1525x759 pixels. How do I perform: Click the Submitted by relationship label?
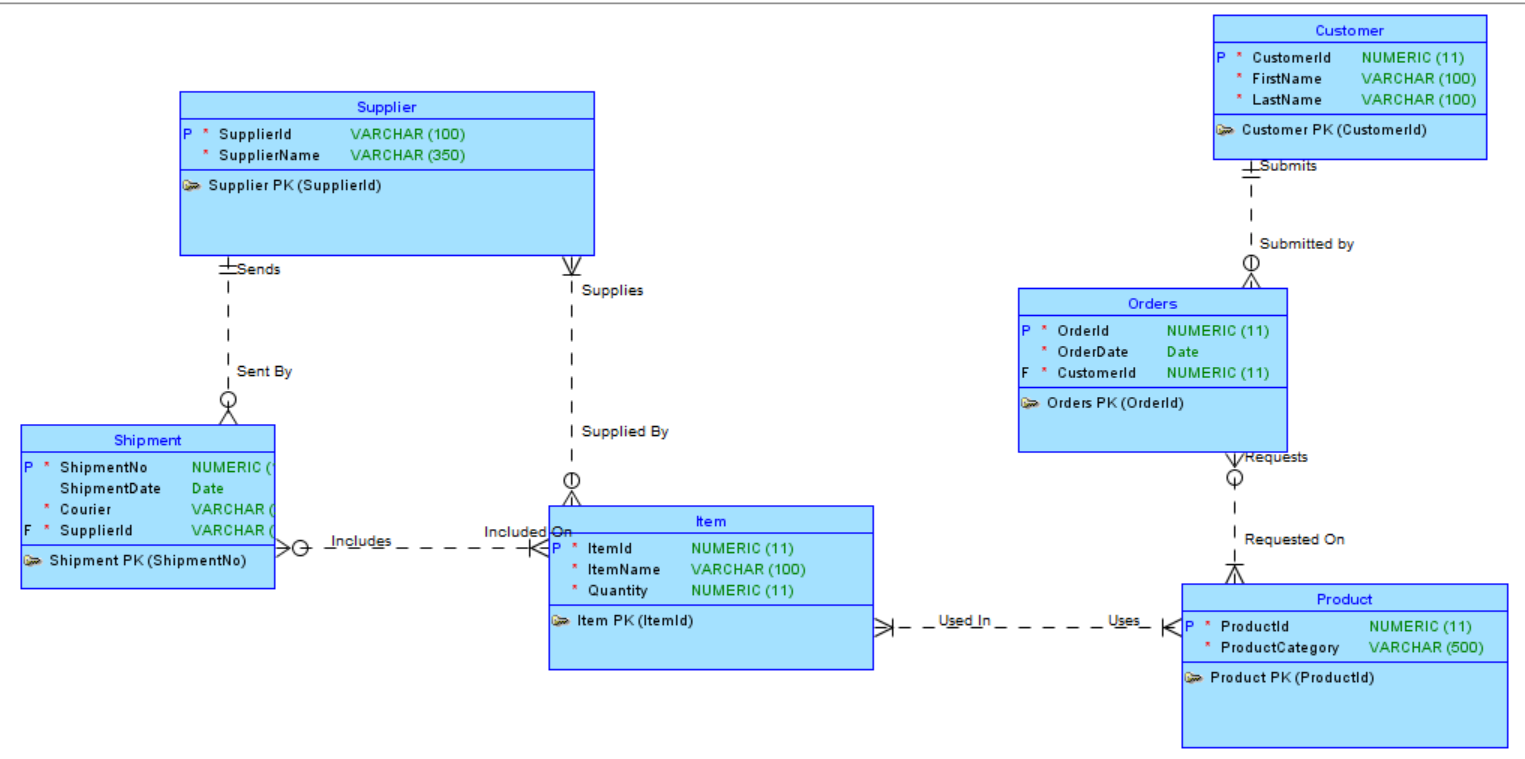click(x=1307, y=243)
